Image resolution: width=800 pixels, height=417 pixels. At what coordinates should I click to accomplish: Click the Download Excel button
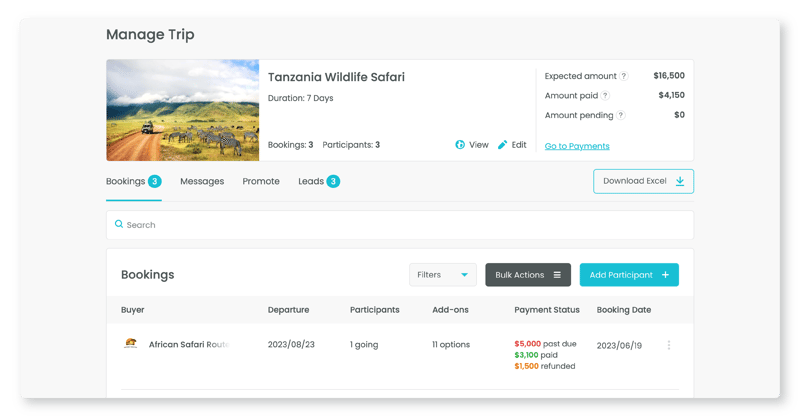point(643,181)
